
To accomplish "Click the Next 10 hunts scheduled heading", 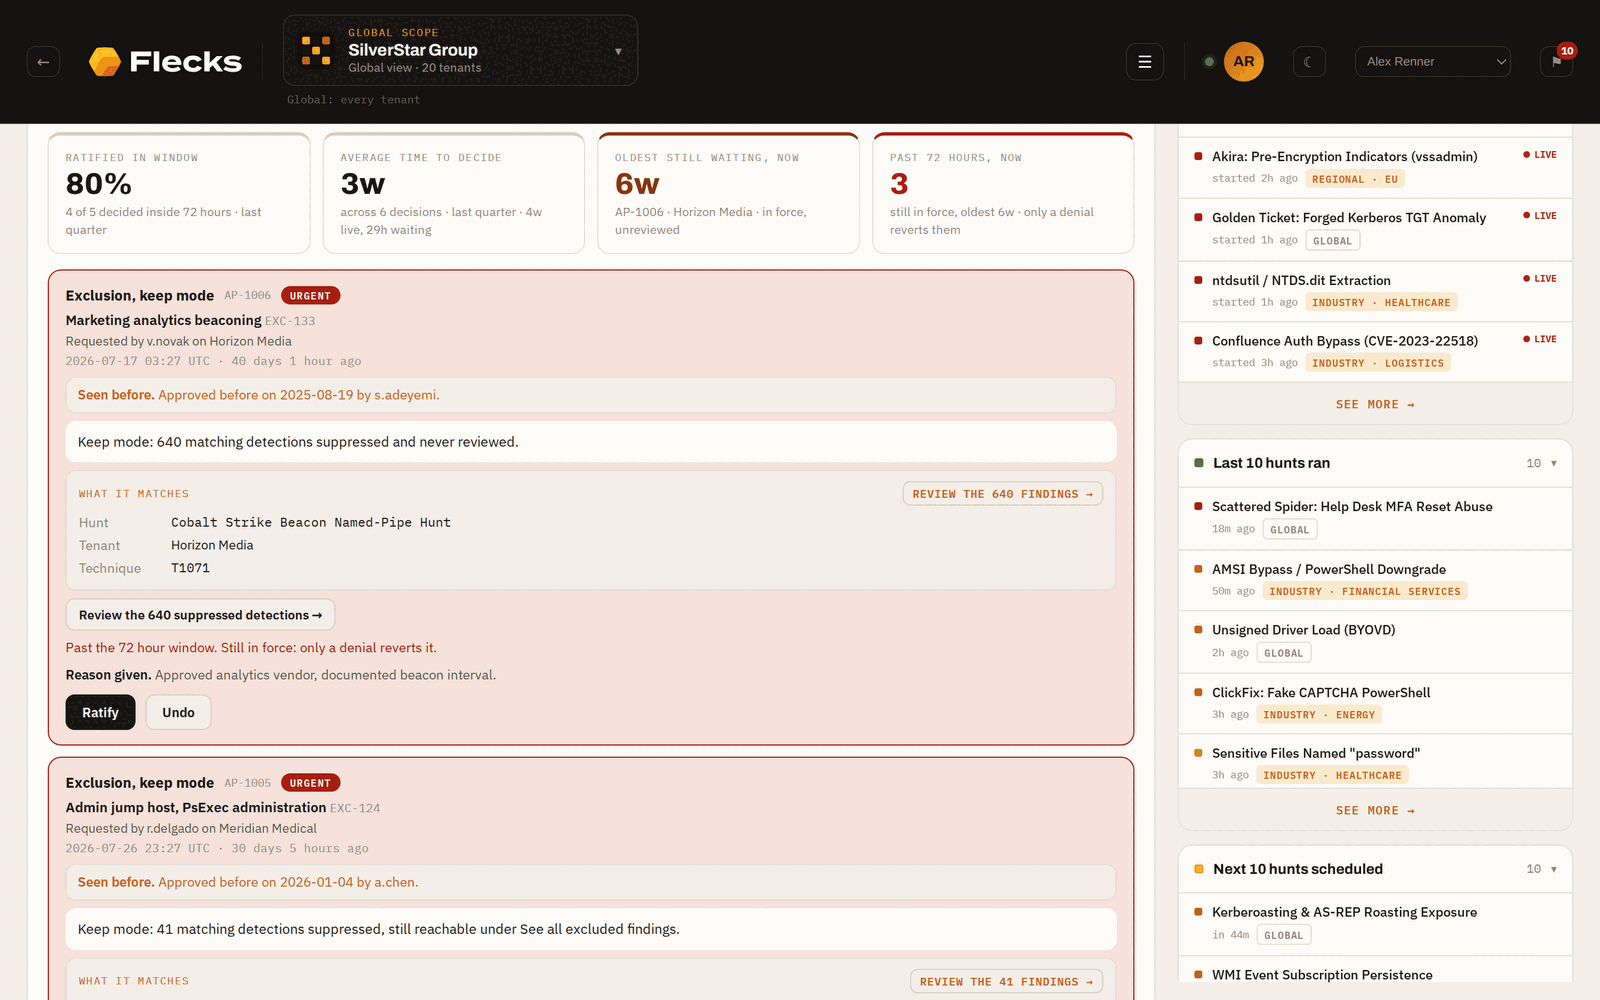I will [x=1298, y=869].
